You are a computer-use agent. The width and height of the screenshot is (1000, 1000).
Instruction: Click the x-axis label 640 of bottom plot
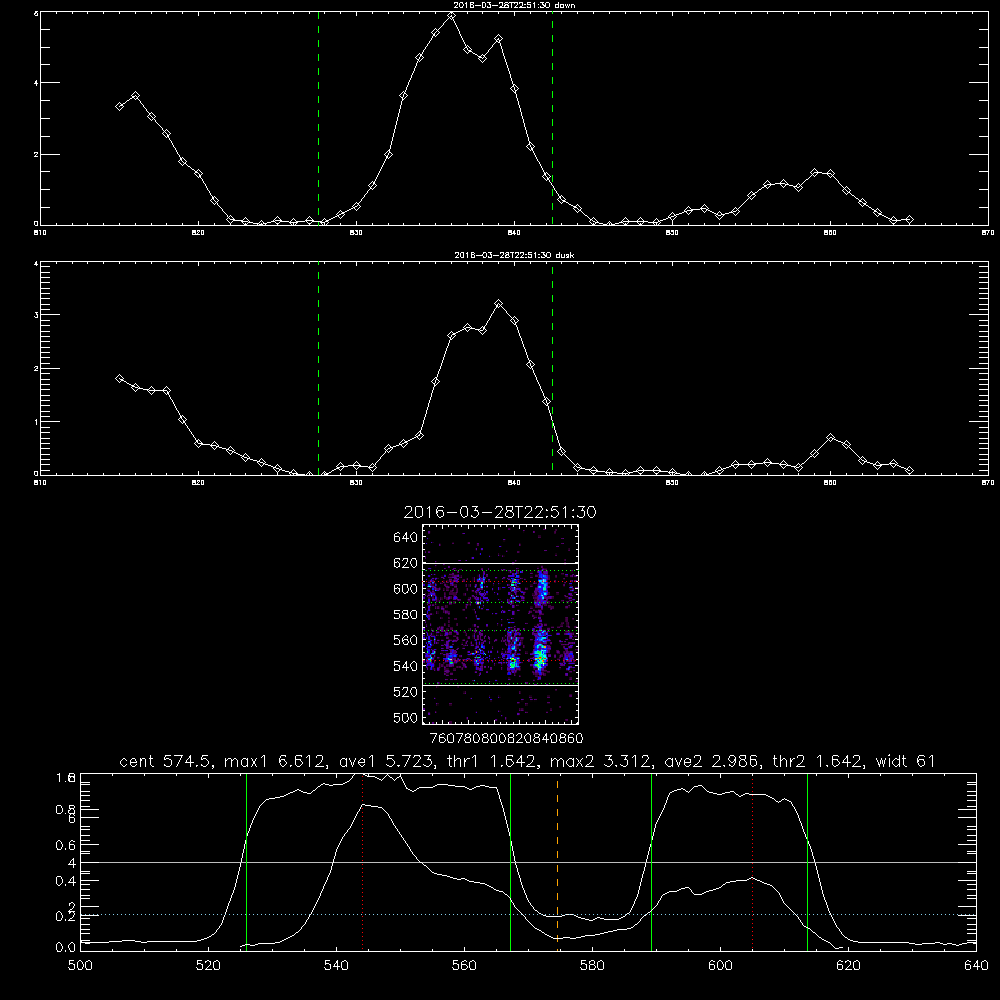click(976, 966)
